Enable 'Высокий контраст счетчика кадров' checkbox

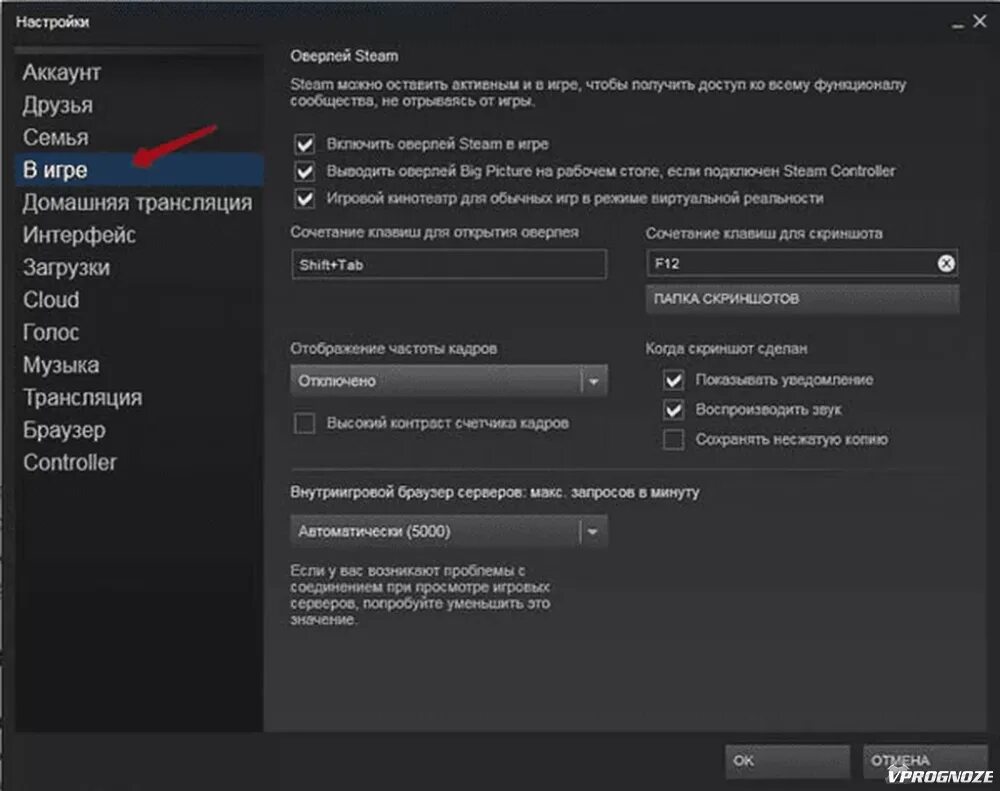(x=305, y=423)
